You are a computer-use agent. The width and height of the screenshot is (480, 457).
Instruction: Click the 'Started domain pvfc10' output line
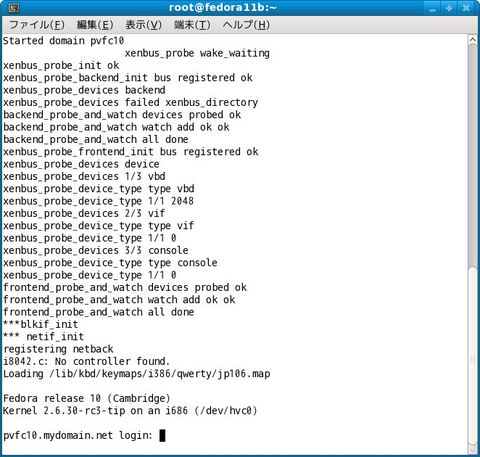[x=63, y=41]
